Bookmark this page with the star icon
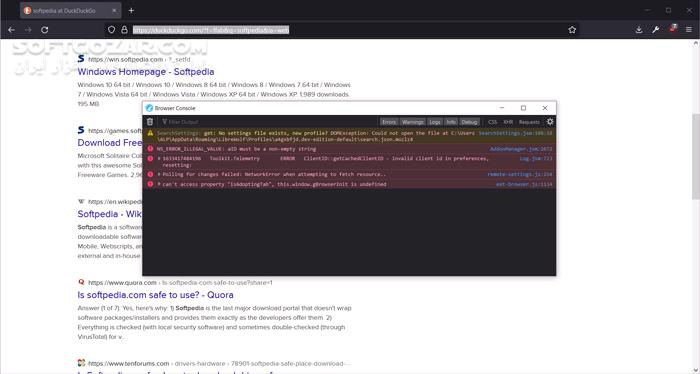This screenshot has height=374, width=700. coord(572,30)
